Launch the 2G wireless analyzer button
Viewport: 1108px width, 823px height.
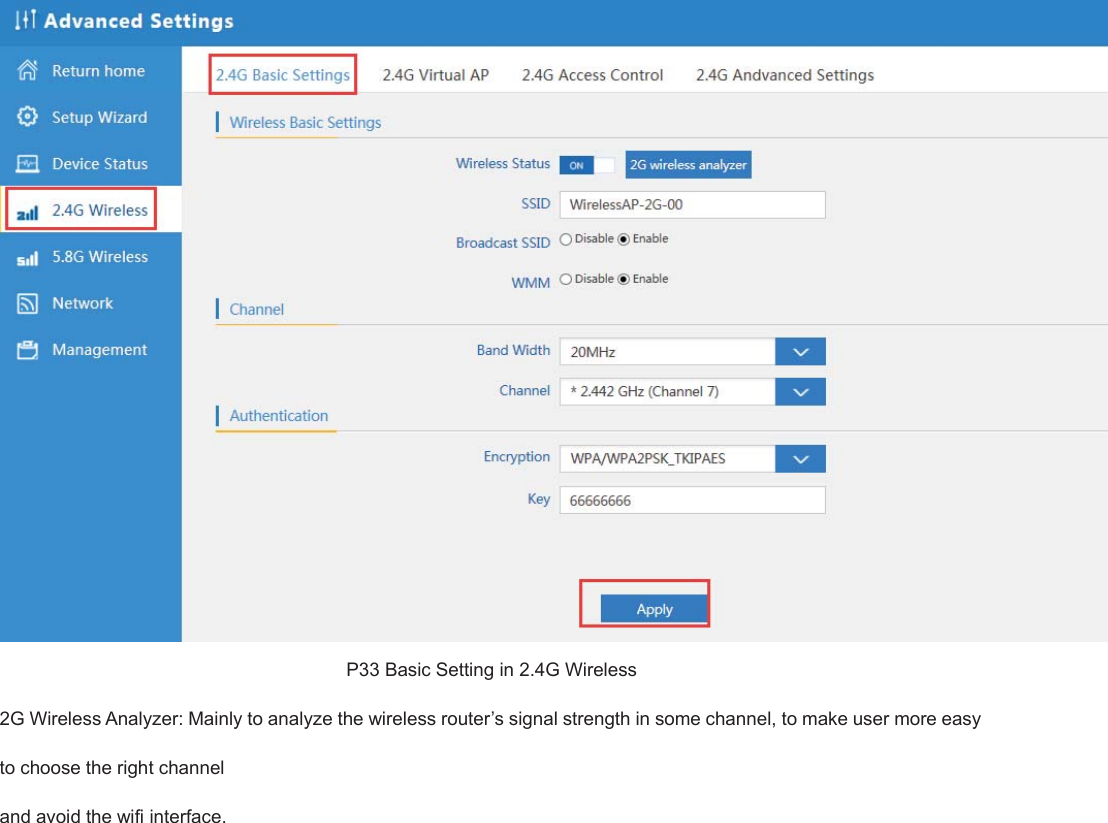coord(688,165)
